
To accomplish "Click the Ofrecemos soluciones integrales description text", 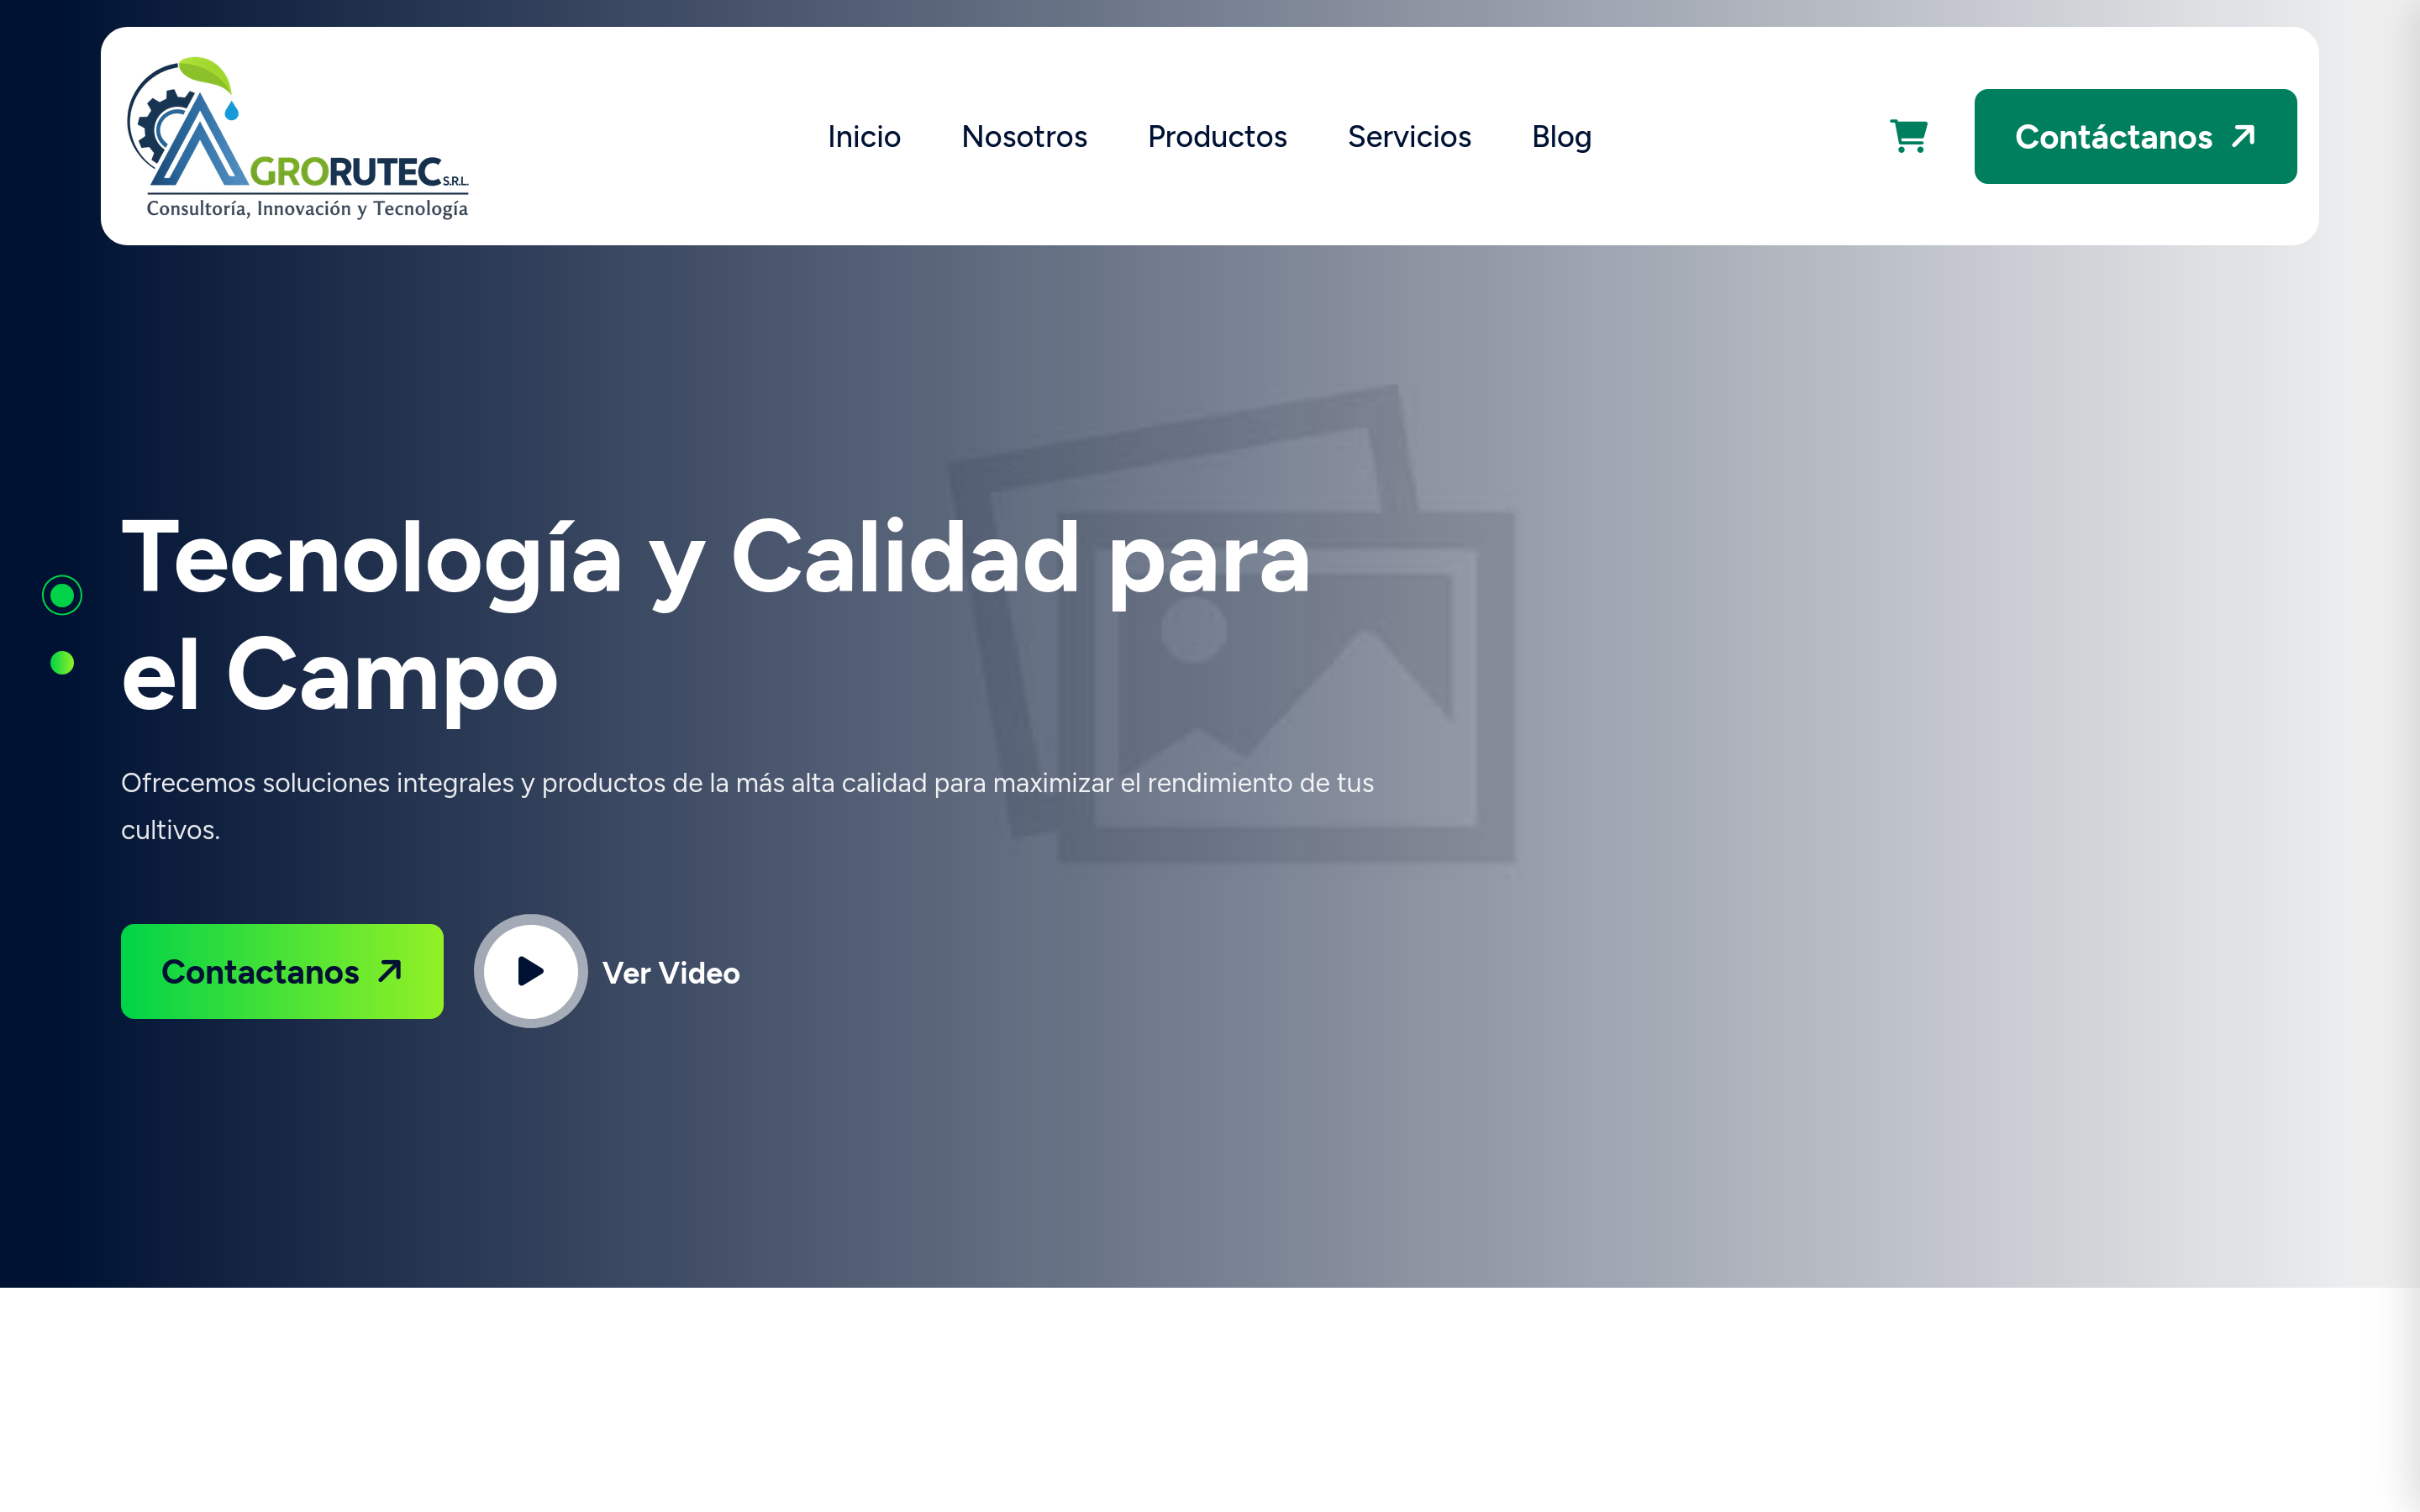I will coord(747,806).
